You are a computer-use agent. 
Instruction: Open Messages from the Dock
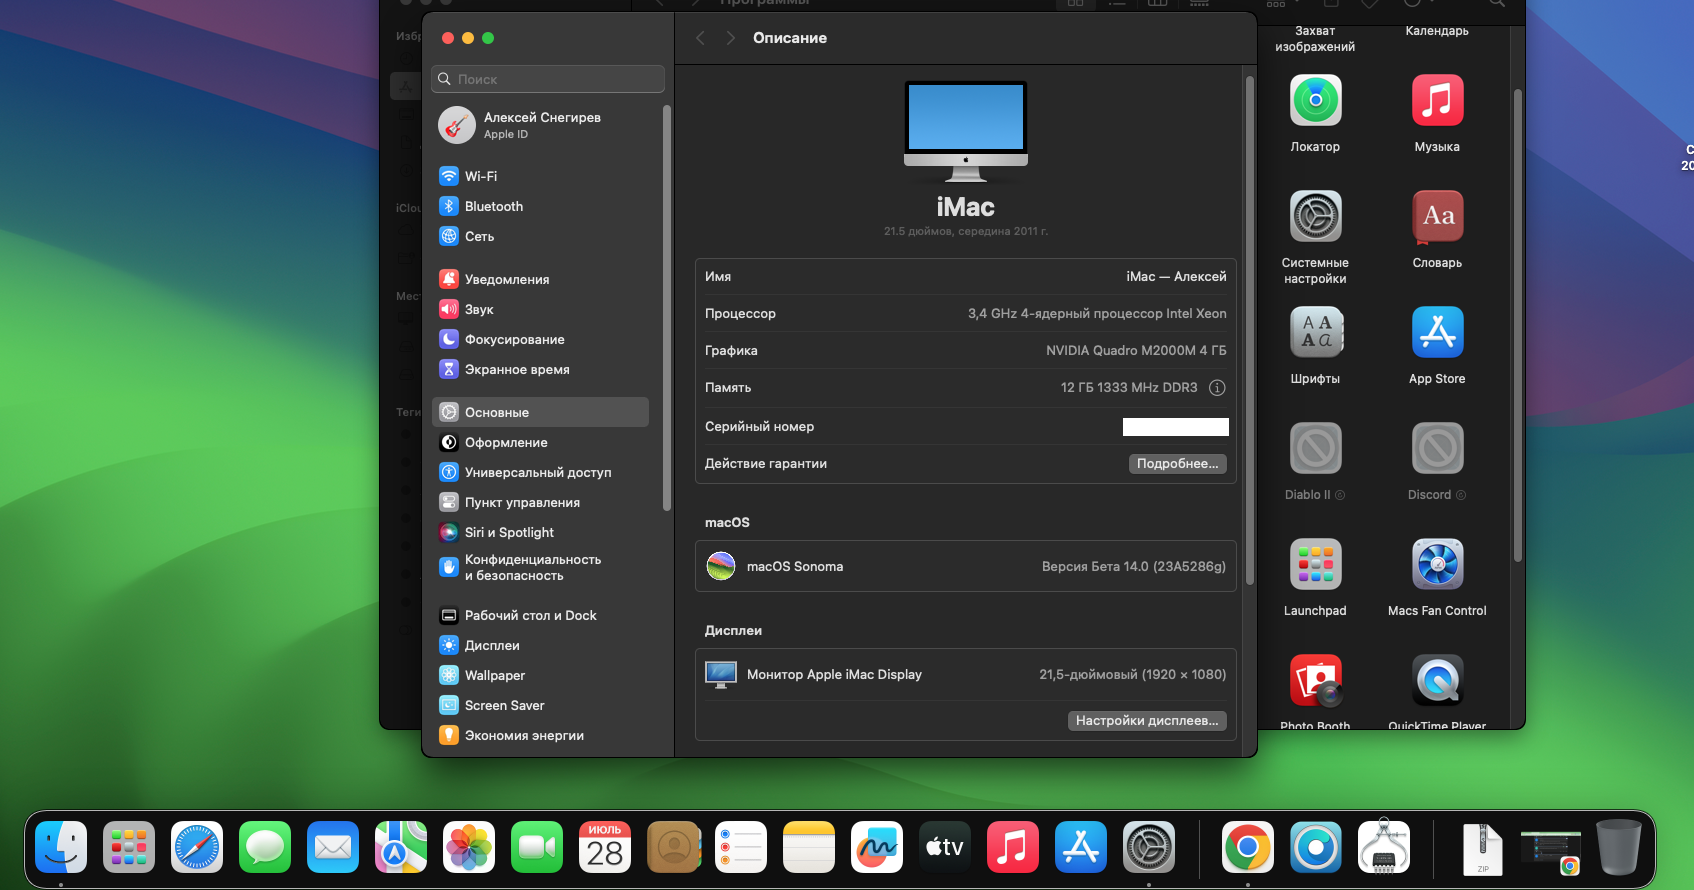coord(265,847)
